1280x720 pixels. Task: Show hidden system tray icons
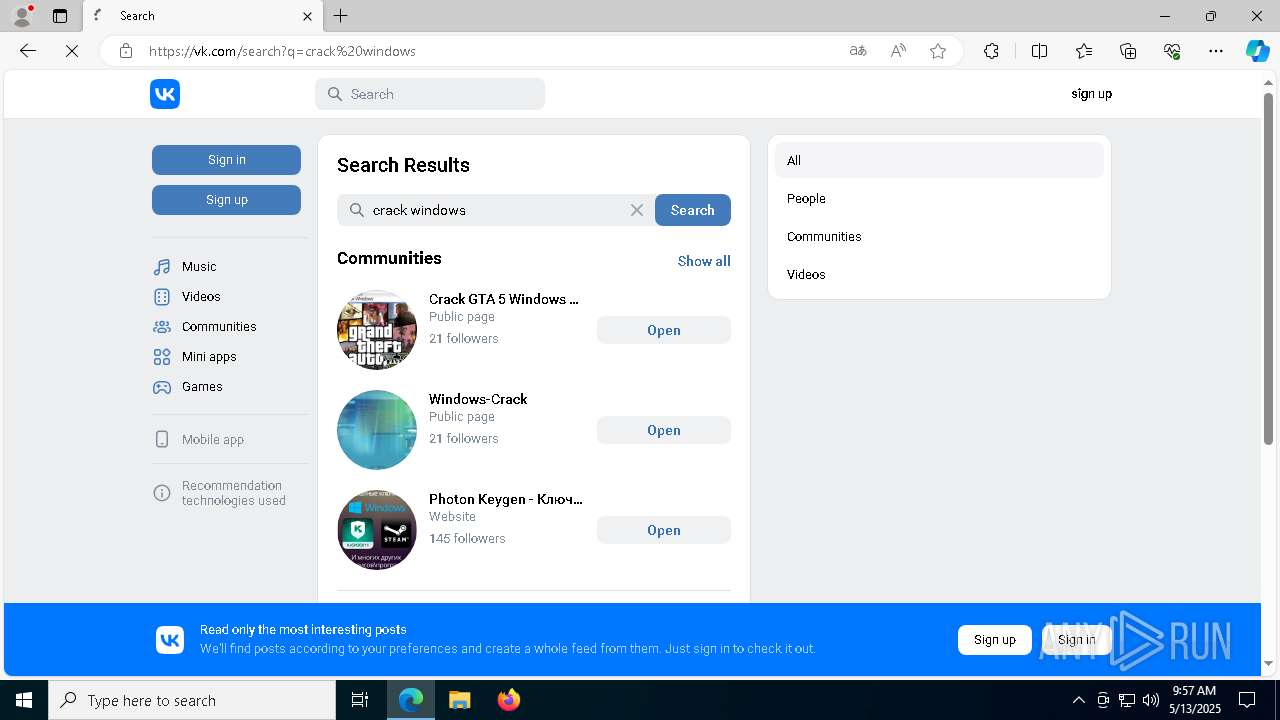pos(1078,700)
